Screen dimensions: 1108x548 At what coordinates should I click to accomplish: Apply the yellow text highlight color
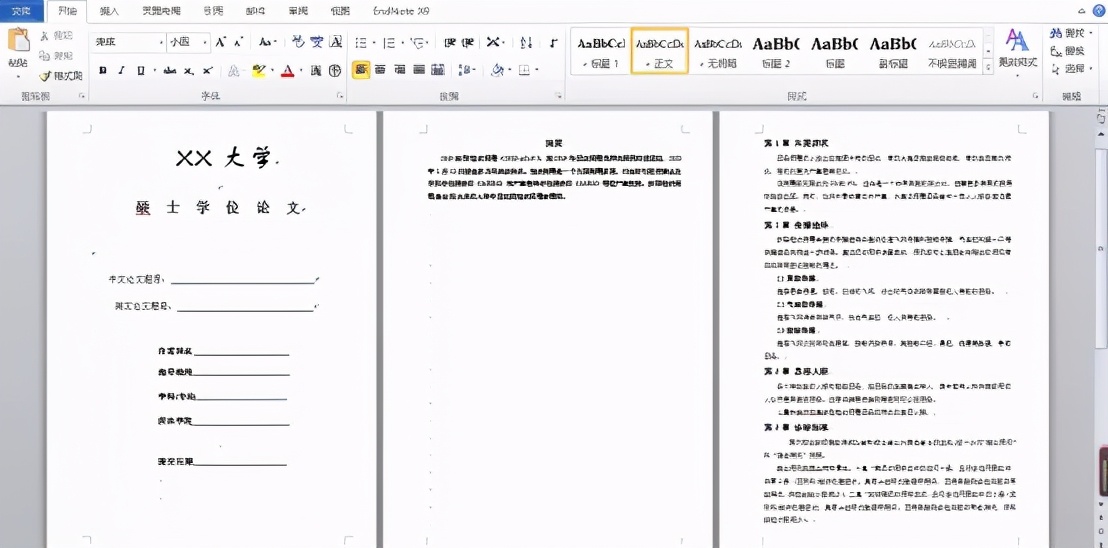[259, 71]
